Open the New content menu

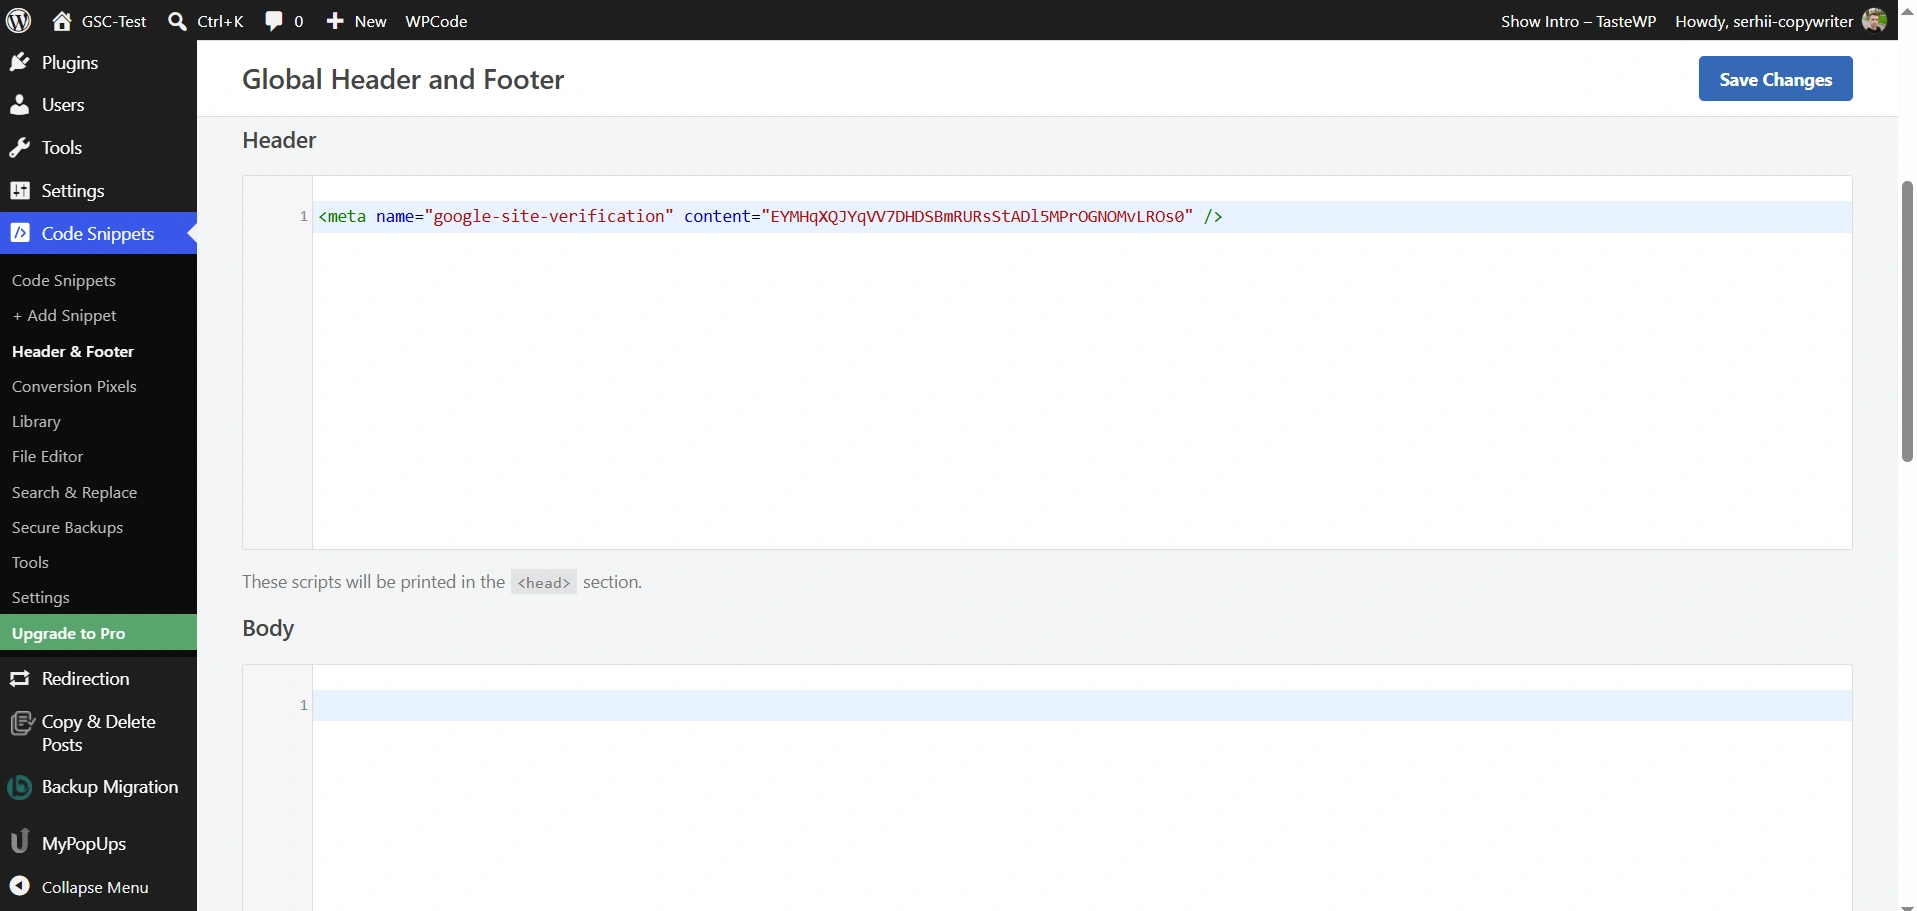coord(370,21)
